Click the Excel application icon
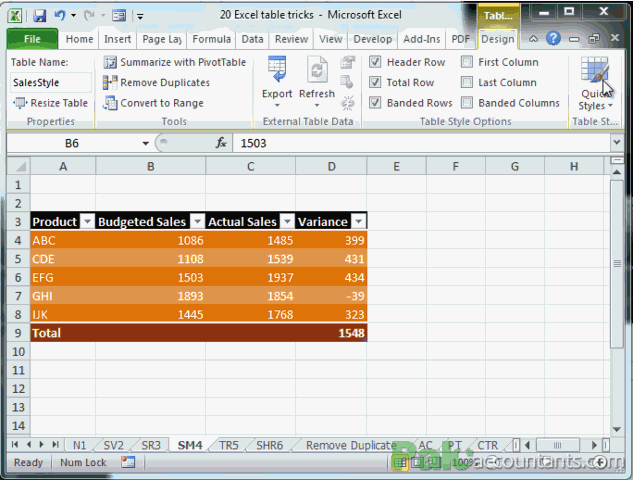 15,16
